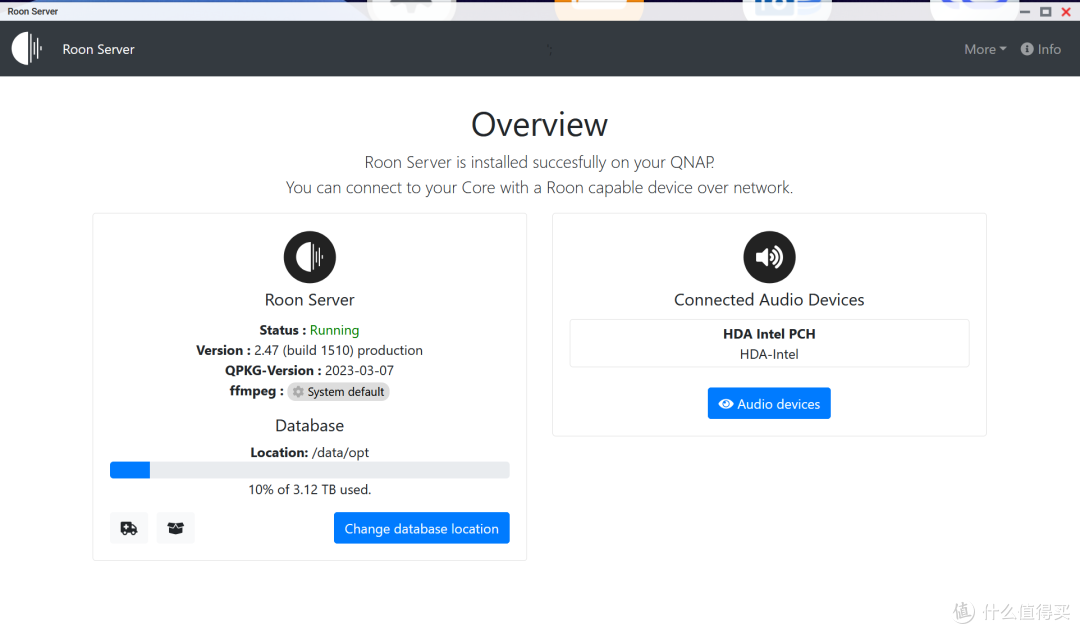Click the Database section heading
1080x634 pixels.
click(x=310, y=426)
